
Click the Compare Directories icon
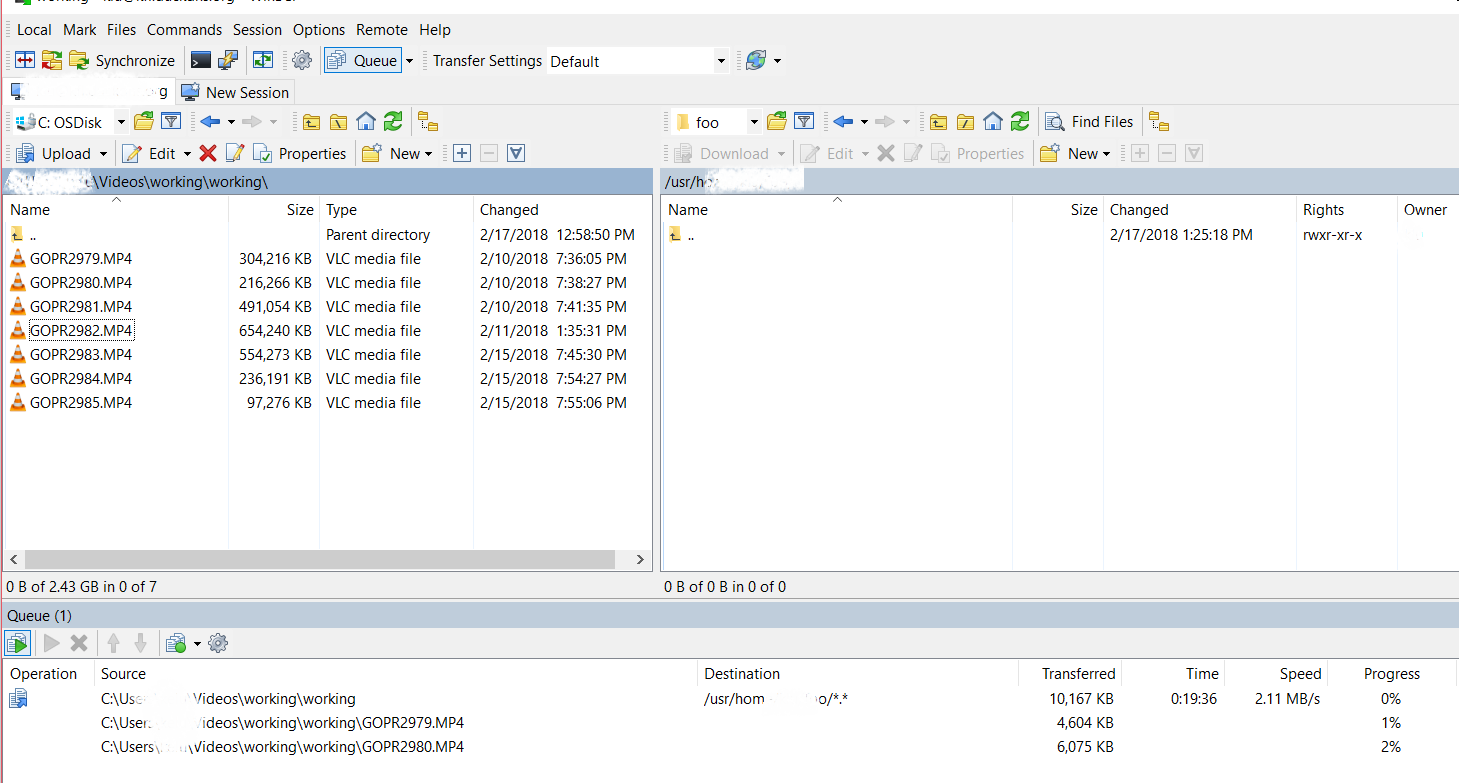(25, 61)
